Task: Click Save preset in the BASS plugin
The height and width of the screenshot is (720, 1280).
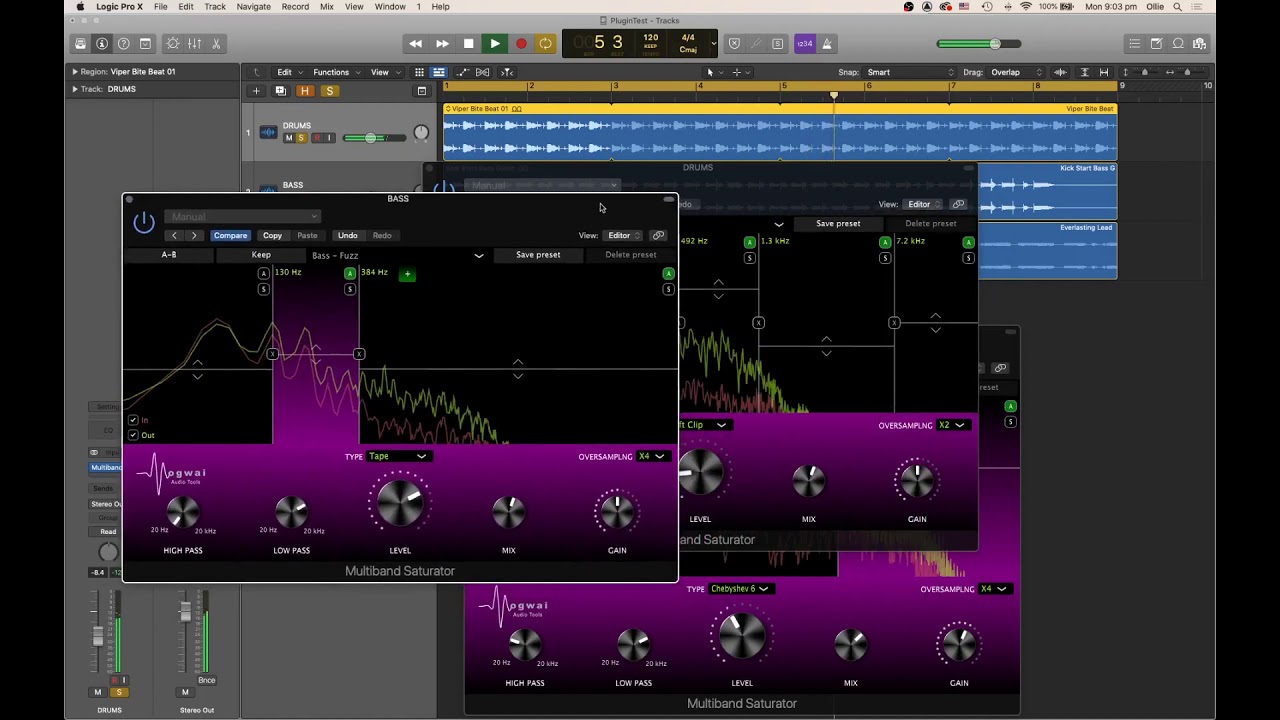Action: pyautogui.click(x=538, y=255)
